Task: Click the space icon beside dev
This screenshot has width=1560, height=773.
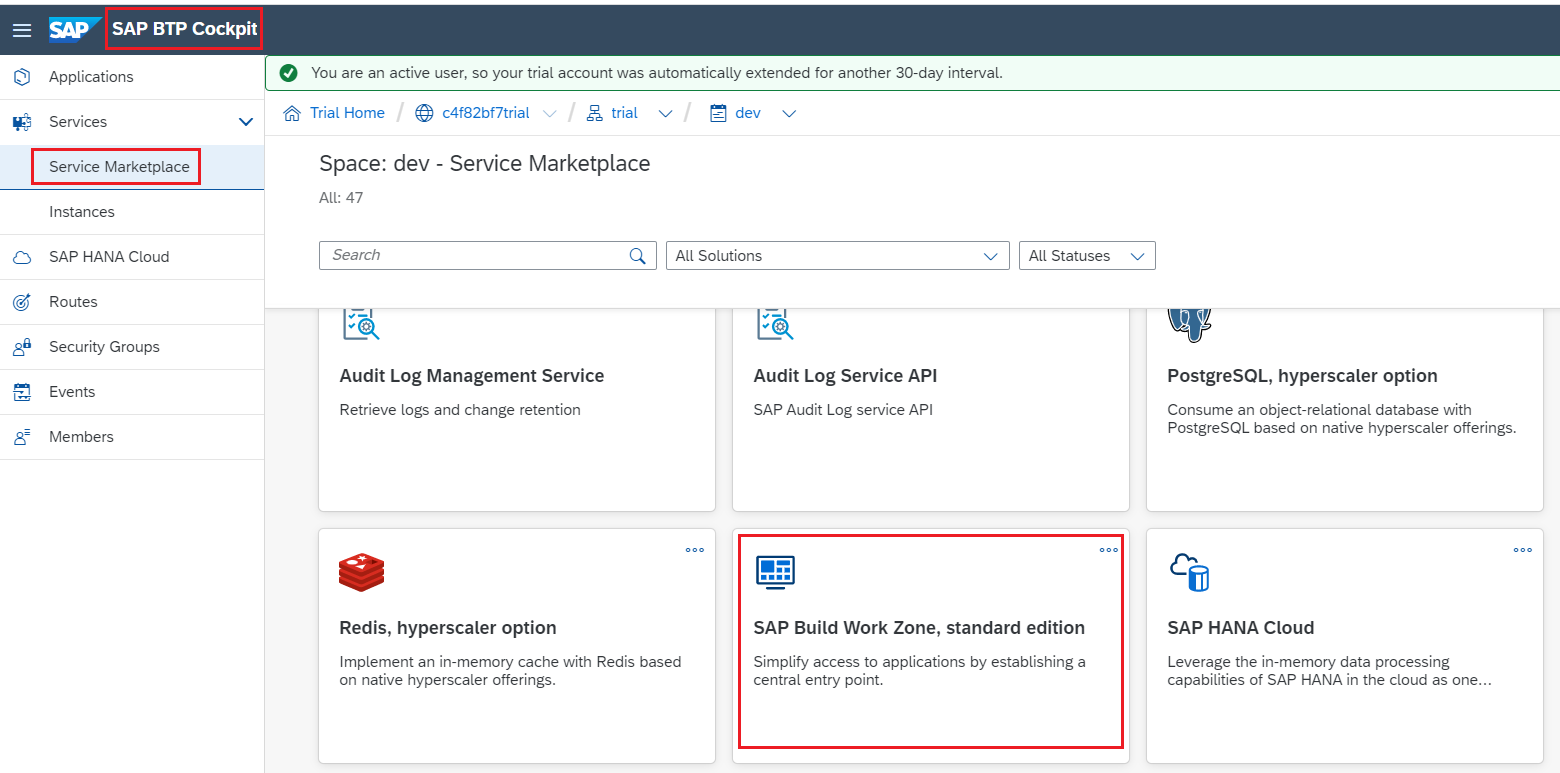Action: [x=717, y=113]
